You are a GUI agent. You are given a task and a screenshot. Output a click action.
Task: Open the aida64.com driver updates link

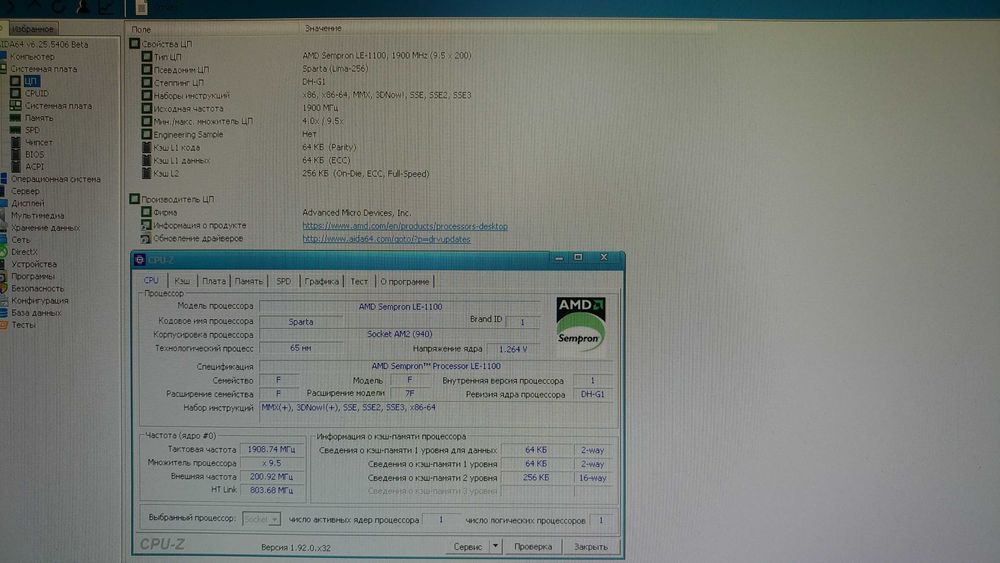pyautogui.click(x=386, y=239)
